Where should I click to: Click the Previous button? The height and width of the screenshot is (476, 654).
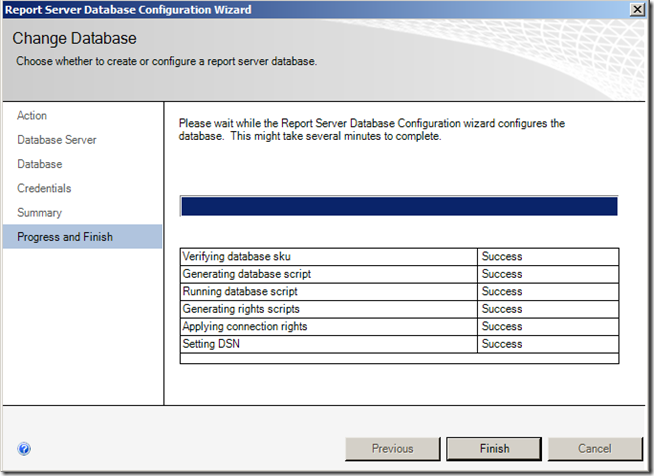click(393, 449)
